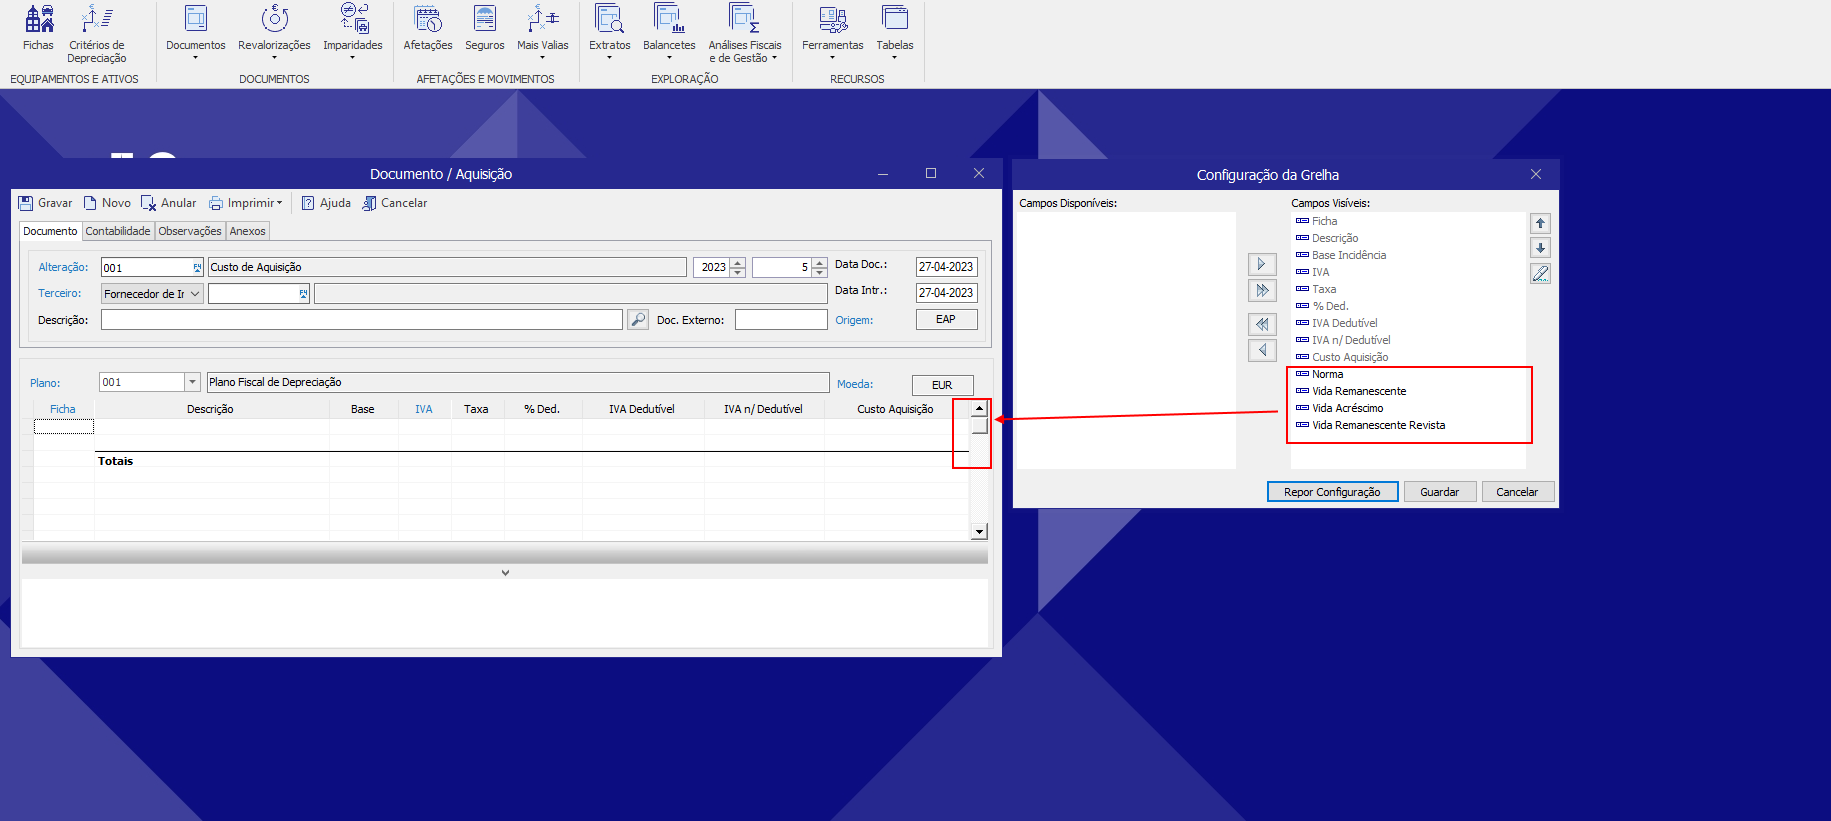Click the Repor Configuração button
This screenshot has width=1831, height=821.
[1332, 492]
